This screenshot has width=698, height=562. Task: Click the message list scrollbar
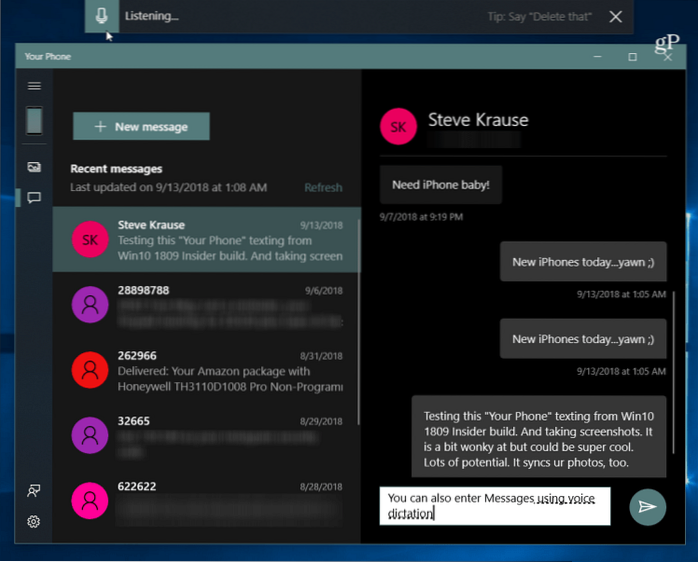click(x=358, y=300)
